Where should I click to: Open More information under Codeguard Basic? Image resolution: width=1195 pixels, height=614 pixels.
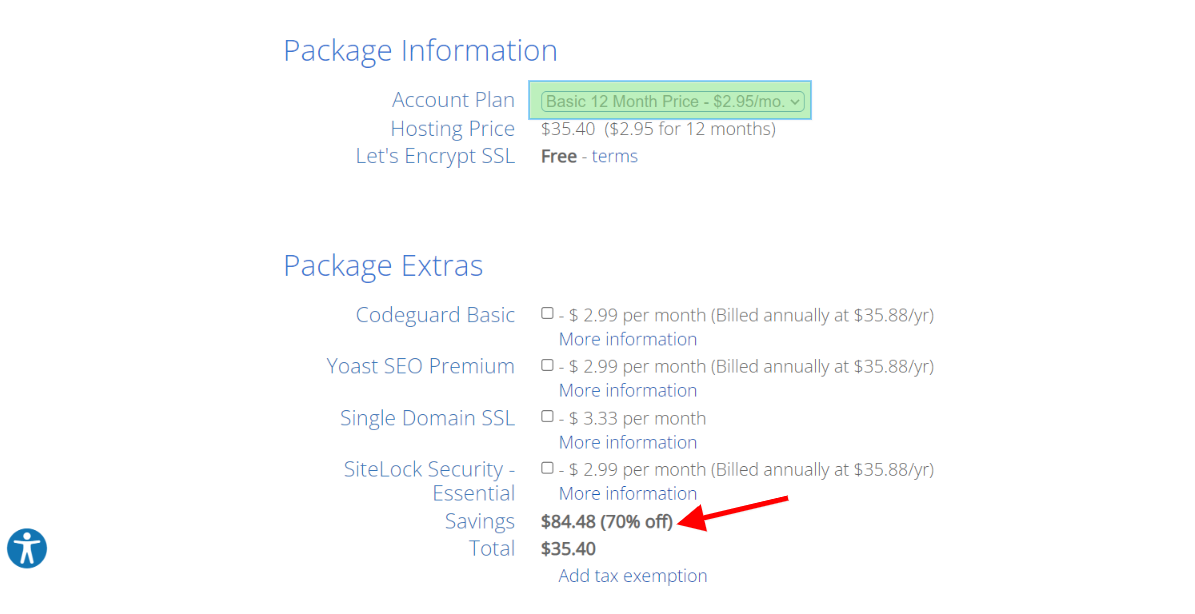tap(628, 339)
